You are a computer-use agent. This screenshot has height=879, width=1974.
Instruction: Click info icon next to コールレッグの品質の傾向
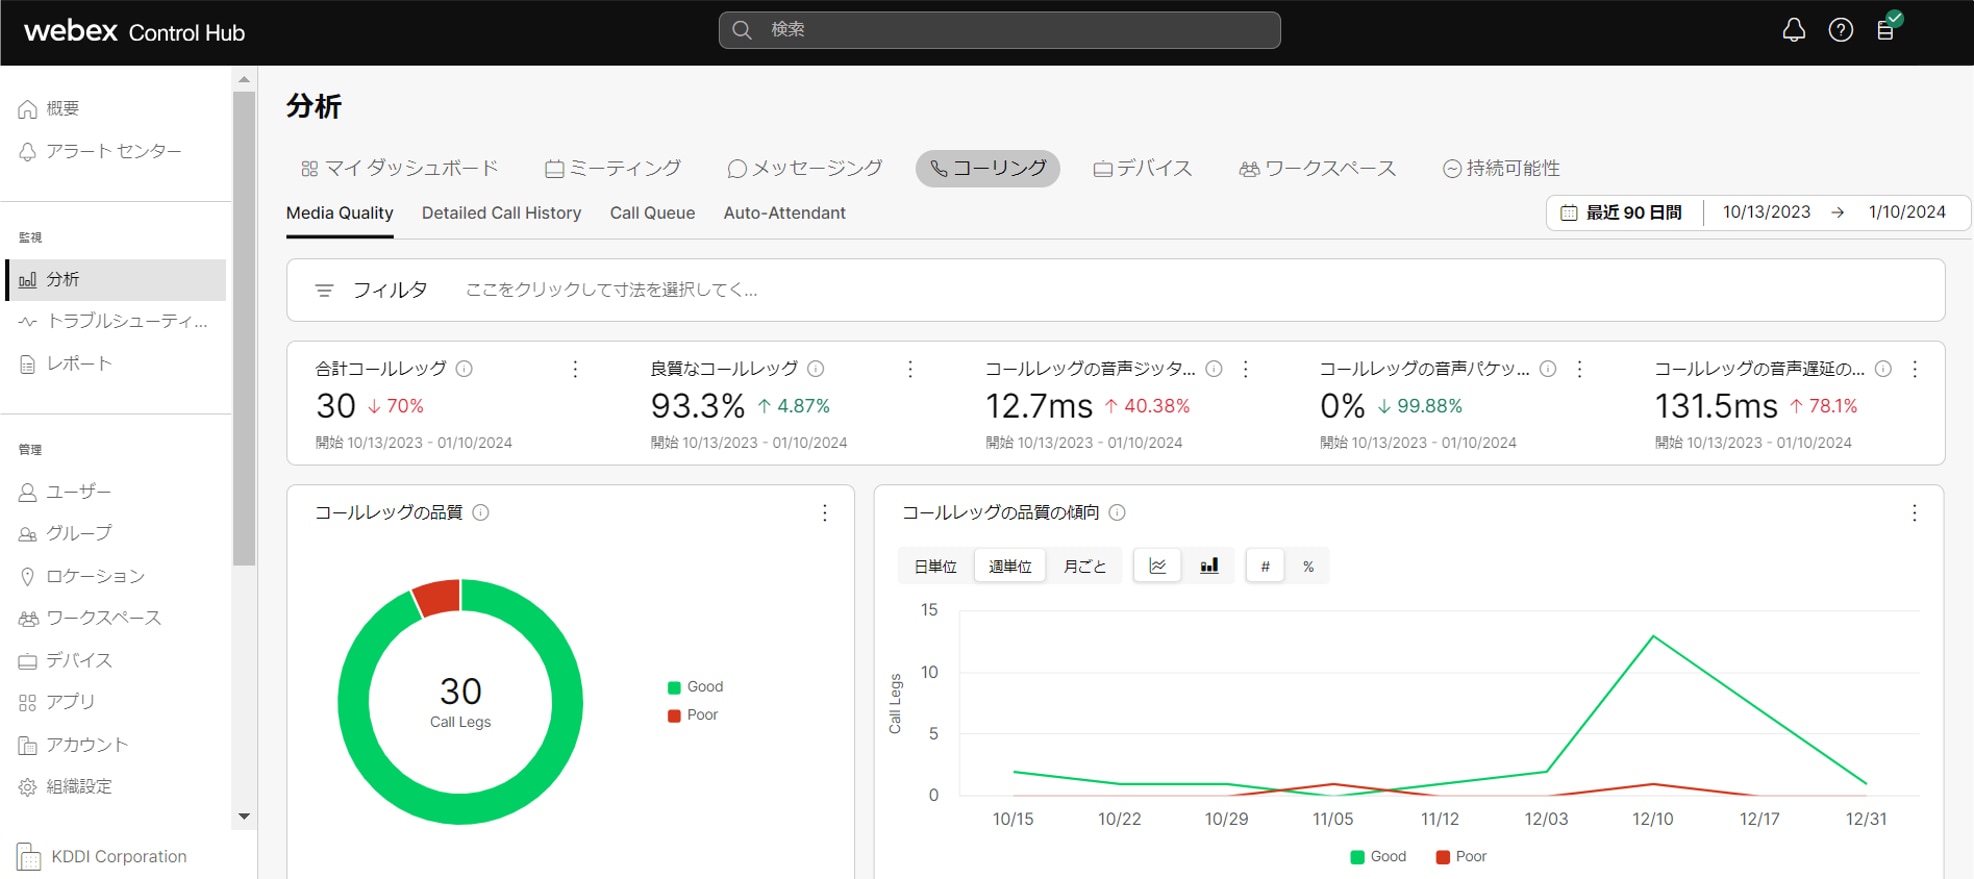pyautogui.click(x=1117, y=513)
